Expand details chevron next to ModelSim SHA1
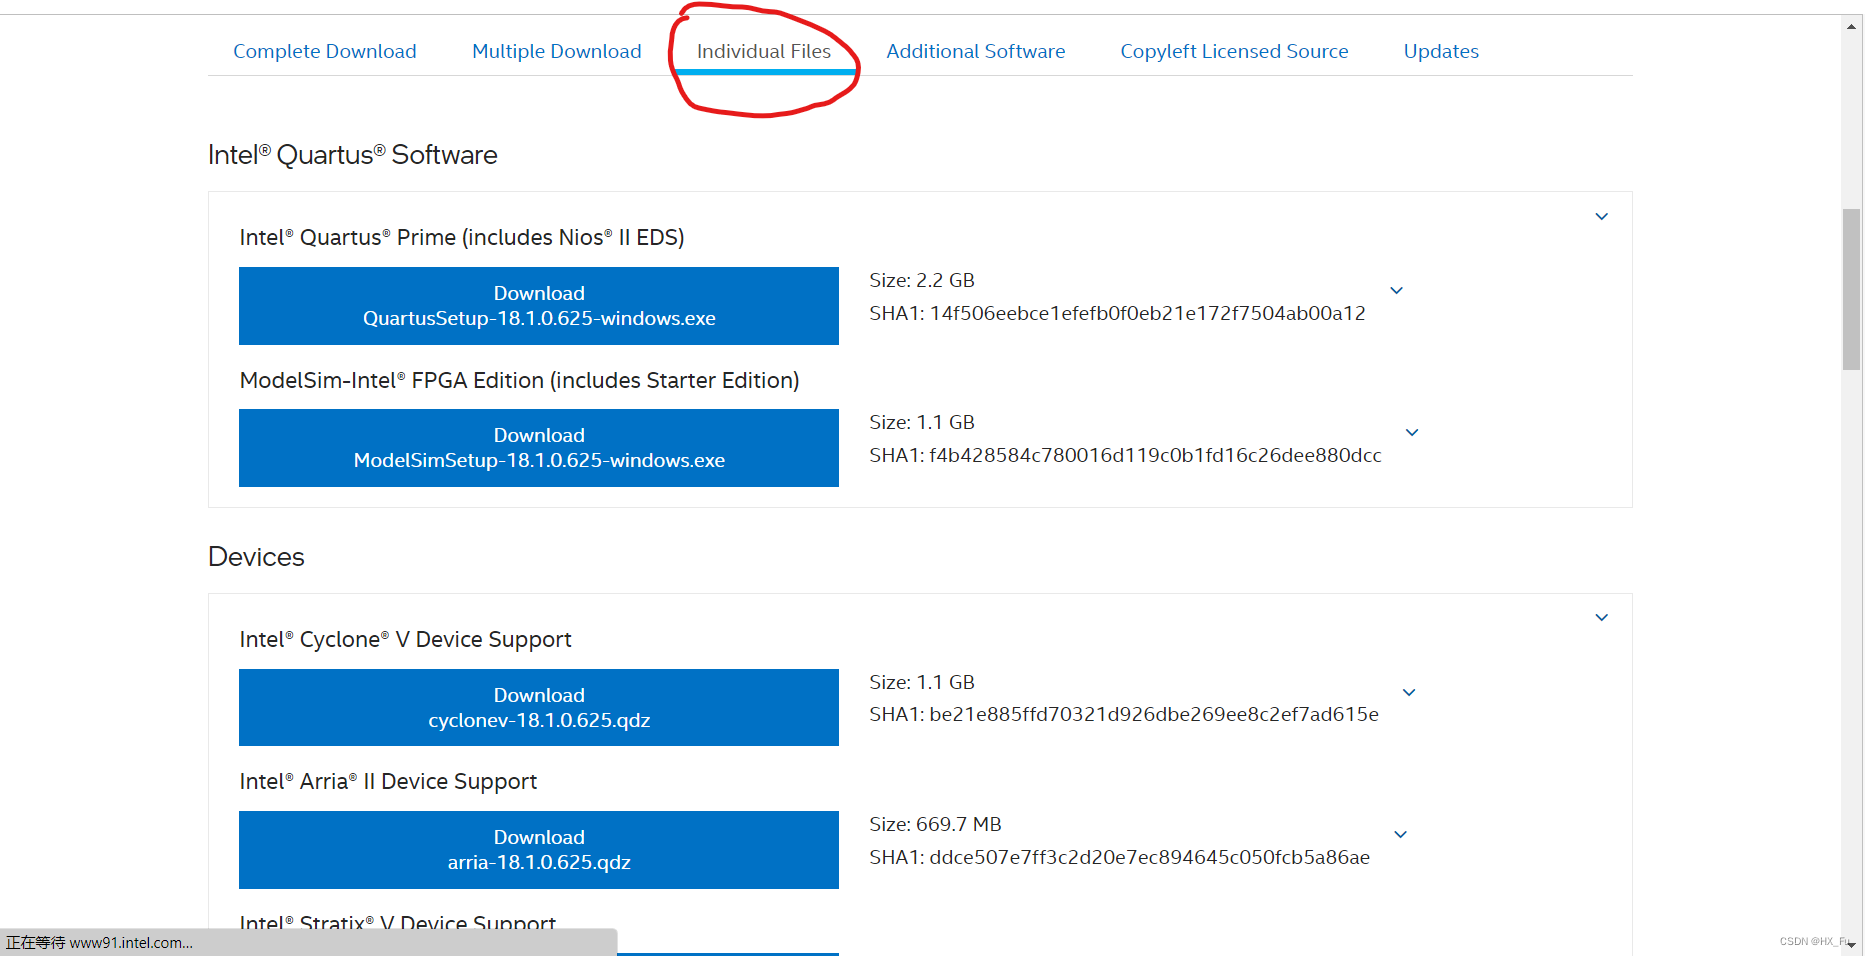This screenshot has height=956, width=1865. (1412, 433)
